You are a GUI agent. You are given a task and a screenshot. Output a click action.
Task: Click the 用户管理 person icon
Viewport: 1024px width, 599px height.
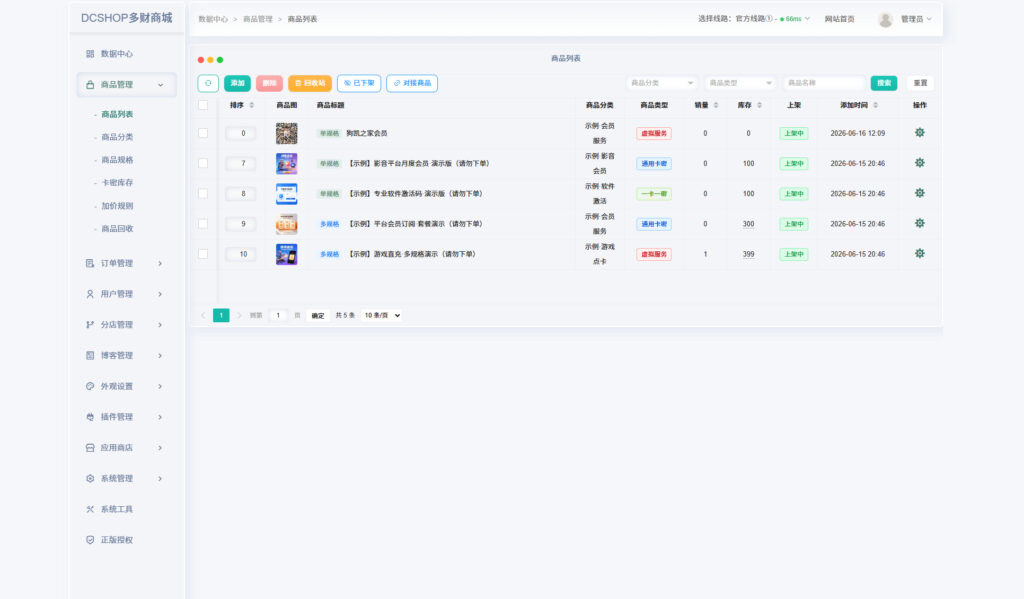90,294
